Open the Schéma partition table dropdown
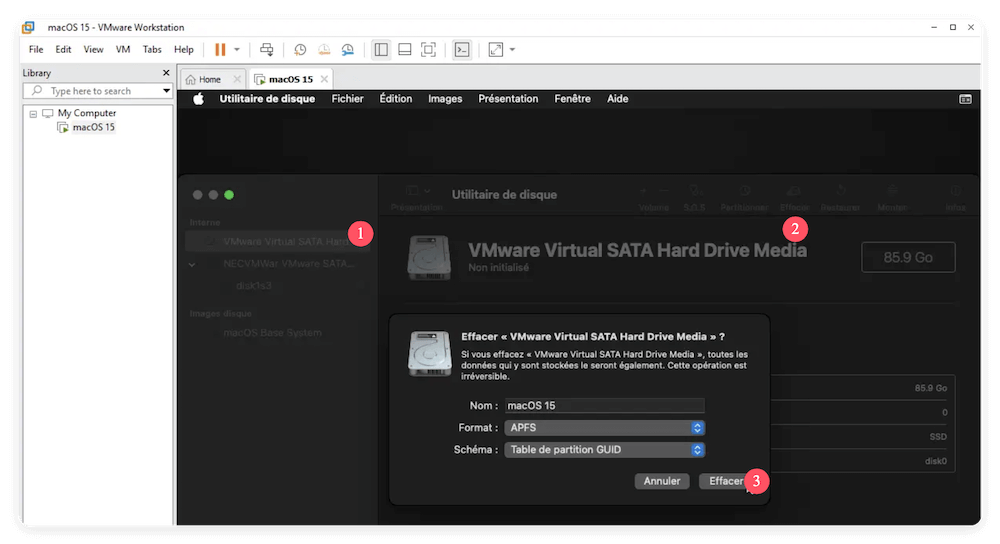 605,450
